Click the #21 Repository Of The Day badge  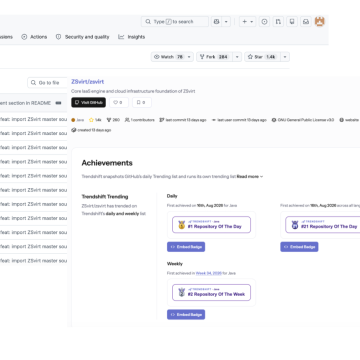[x=323, y=225]
